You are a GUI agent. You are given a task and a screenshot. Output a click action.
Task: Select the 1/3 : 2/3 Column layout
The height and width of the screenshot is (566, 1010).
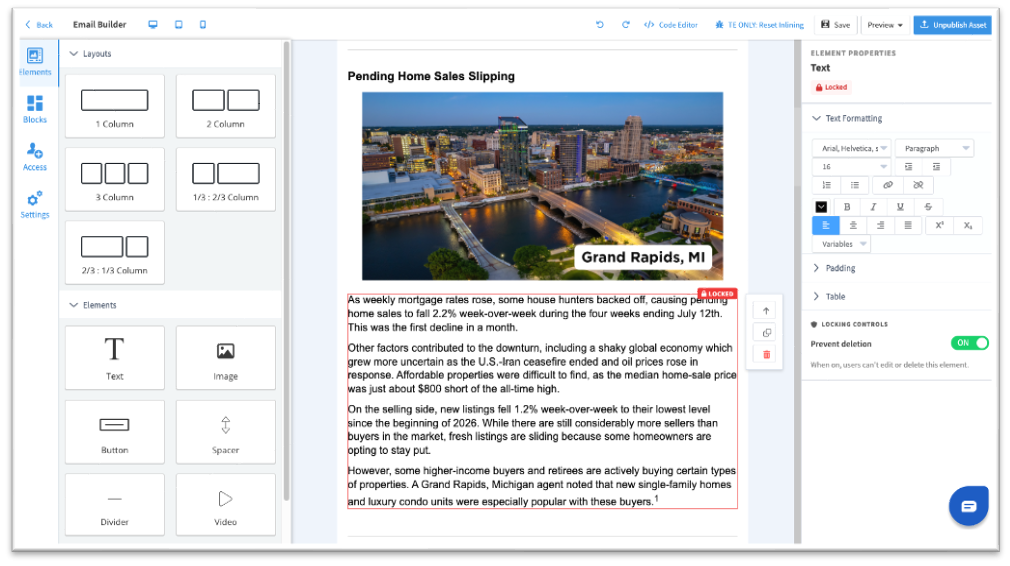[225, 179]
